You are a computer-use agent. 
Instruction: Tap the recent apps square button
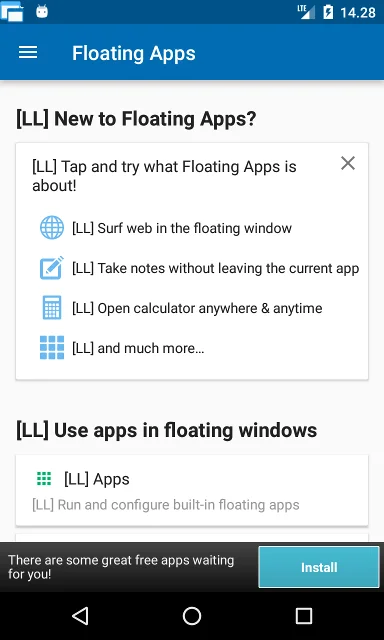point(304,616)
